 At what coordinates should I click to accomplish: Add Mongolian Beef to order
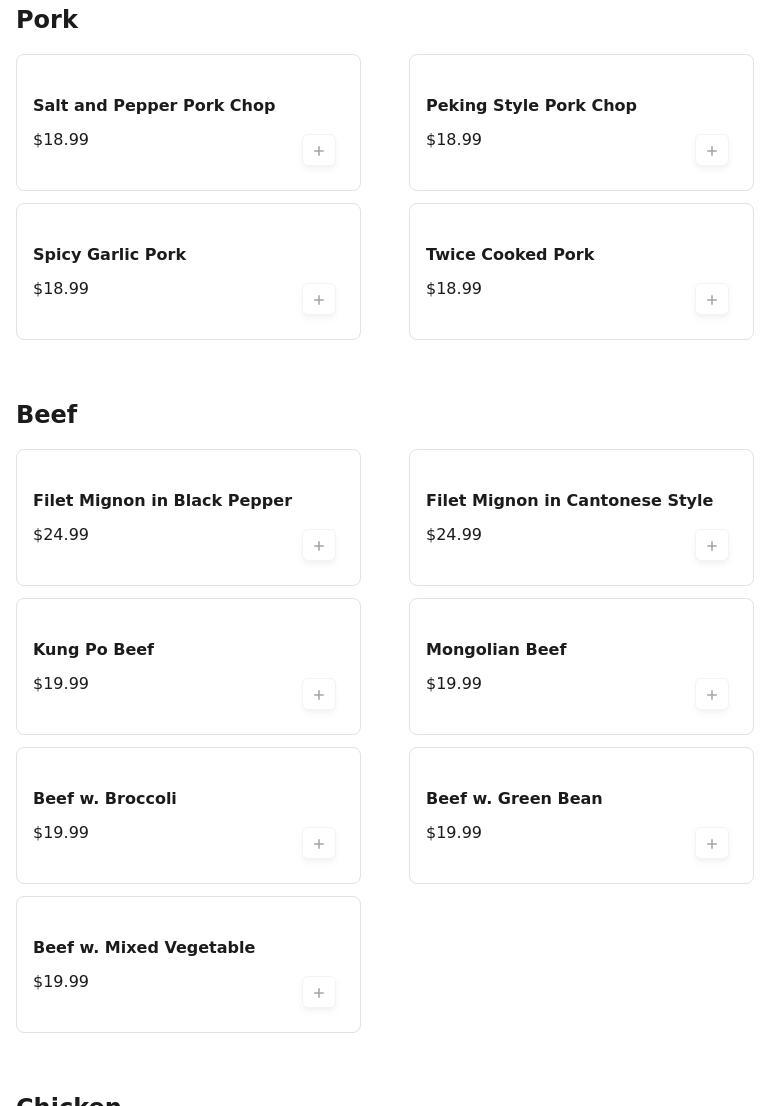[712, 695]
